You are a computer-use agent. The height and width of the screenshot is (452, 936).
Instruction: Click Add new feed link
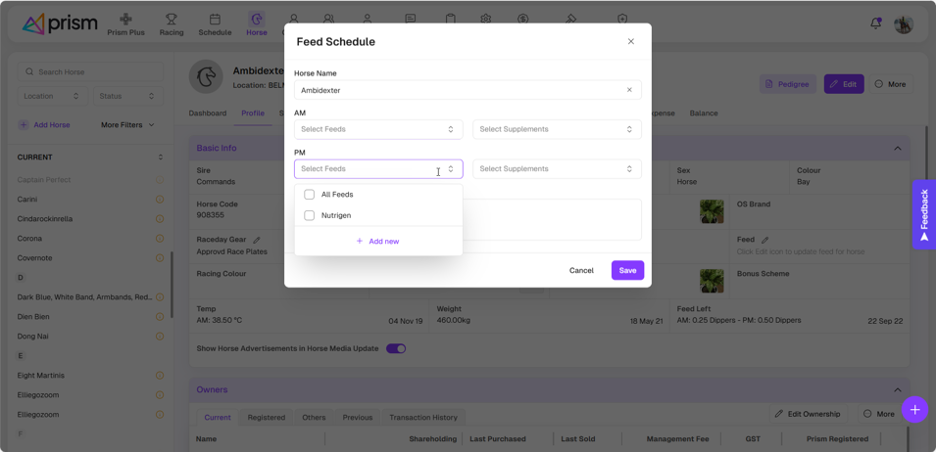378,241
